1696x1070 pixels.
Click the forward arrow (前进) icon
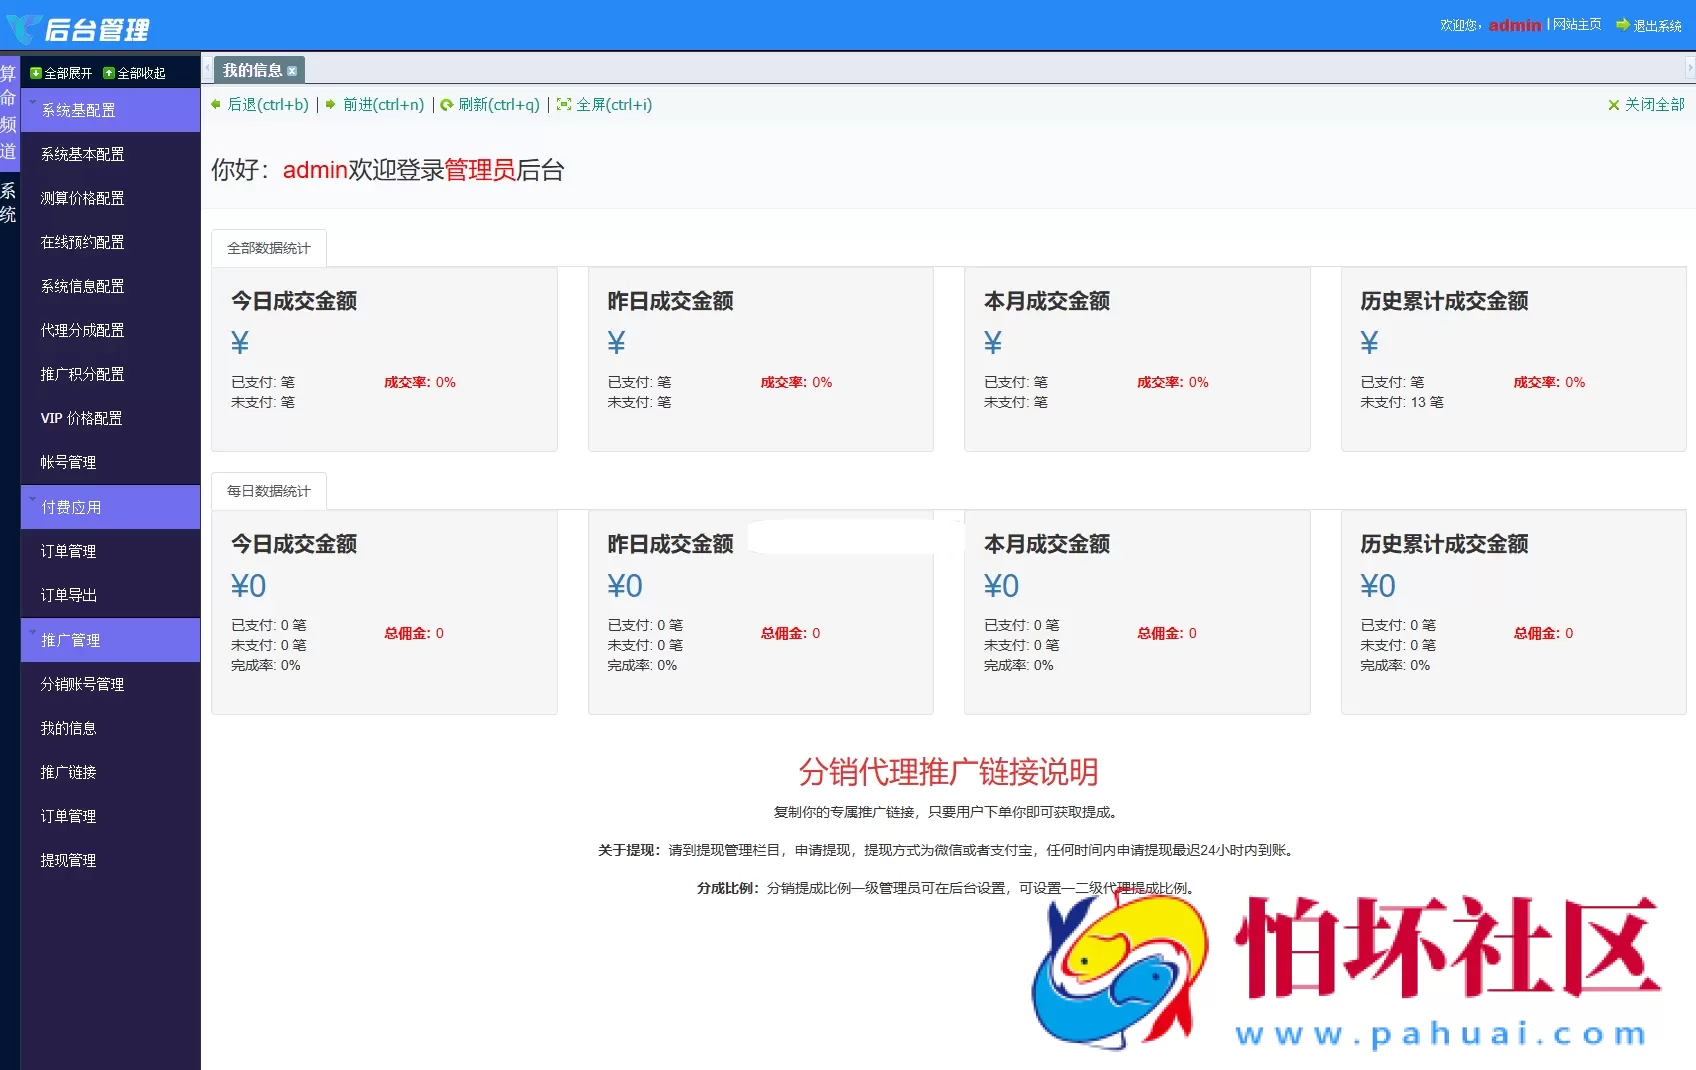[330, 104]
